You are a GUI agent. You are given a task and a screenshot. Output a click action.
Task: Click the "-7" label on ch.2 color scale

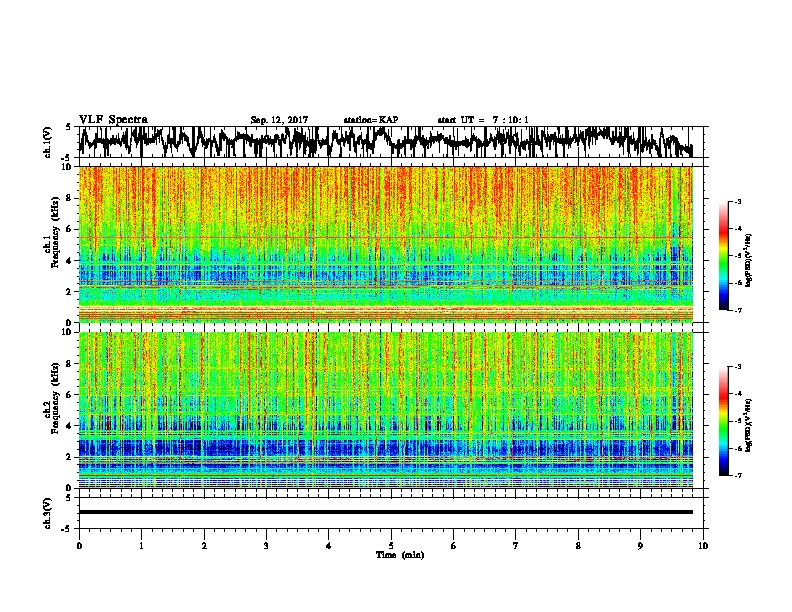(x=737, y=475)
